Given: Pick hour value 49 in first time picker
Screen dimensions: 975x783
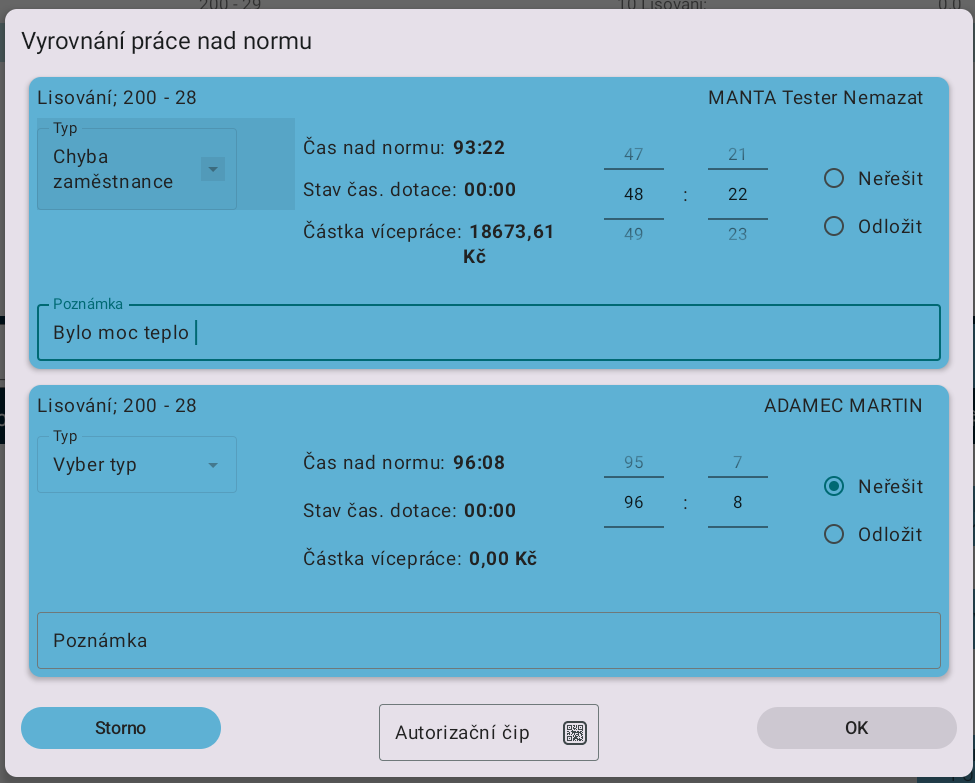Looking at the screenshot, I should click(x=633, y=235).
